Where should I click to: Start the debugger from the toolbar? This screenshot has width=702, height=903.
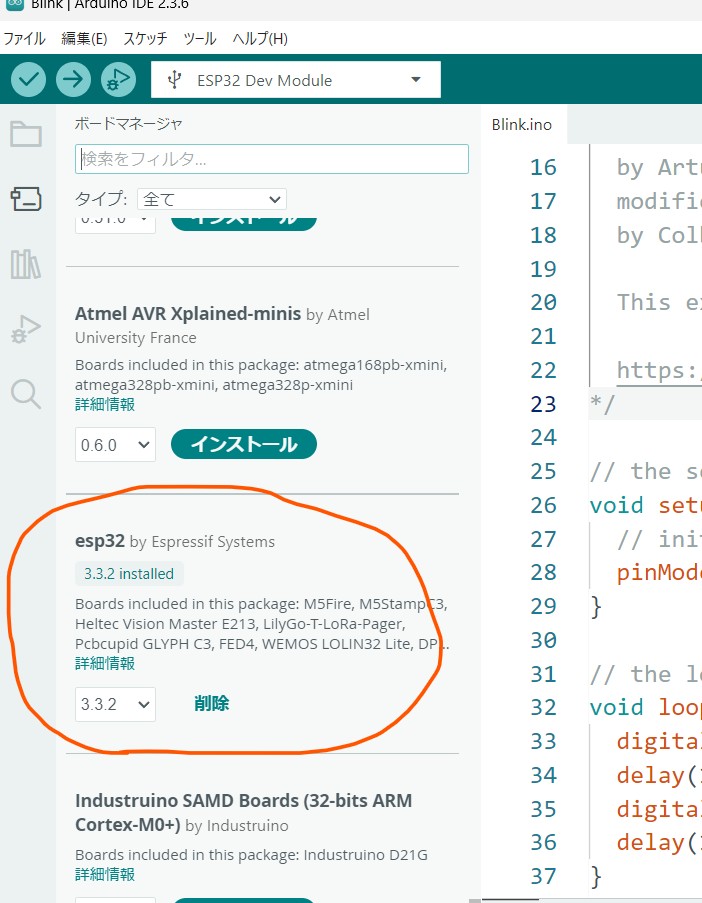[x=117, y=80]
